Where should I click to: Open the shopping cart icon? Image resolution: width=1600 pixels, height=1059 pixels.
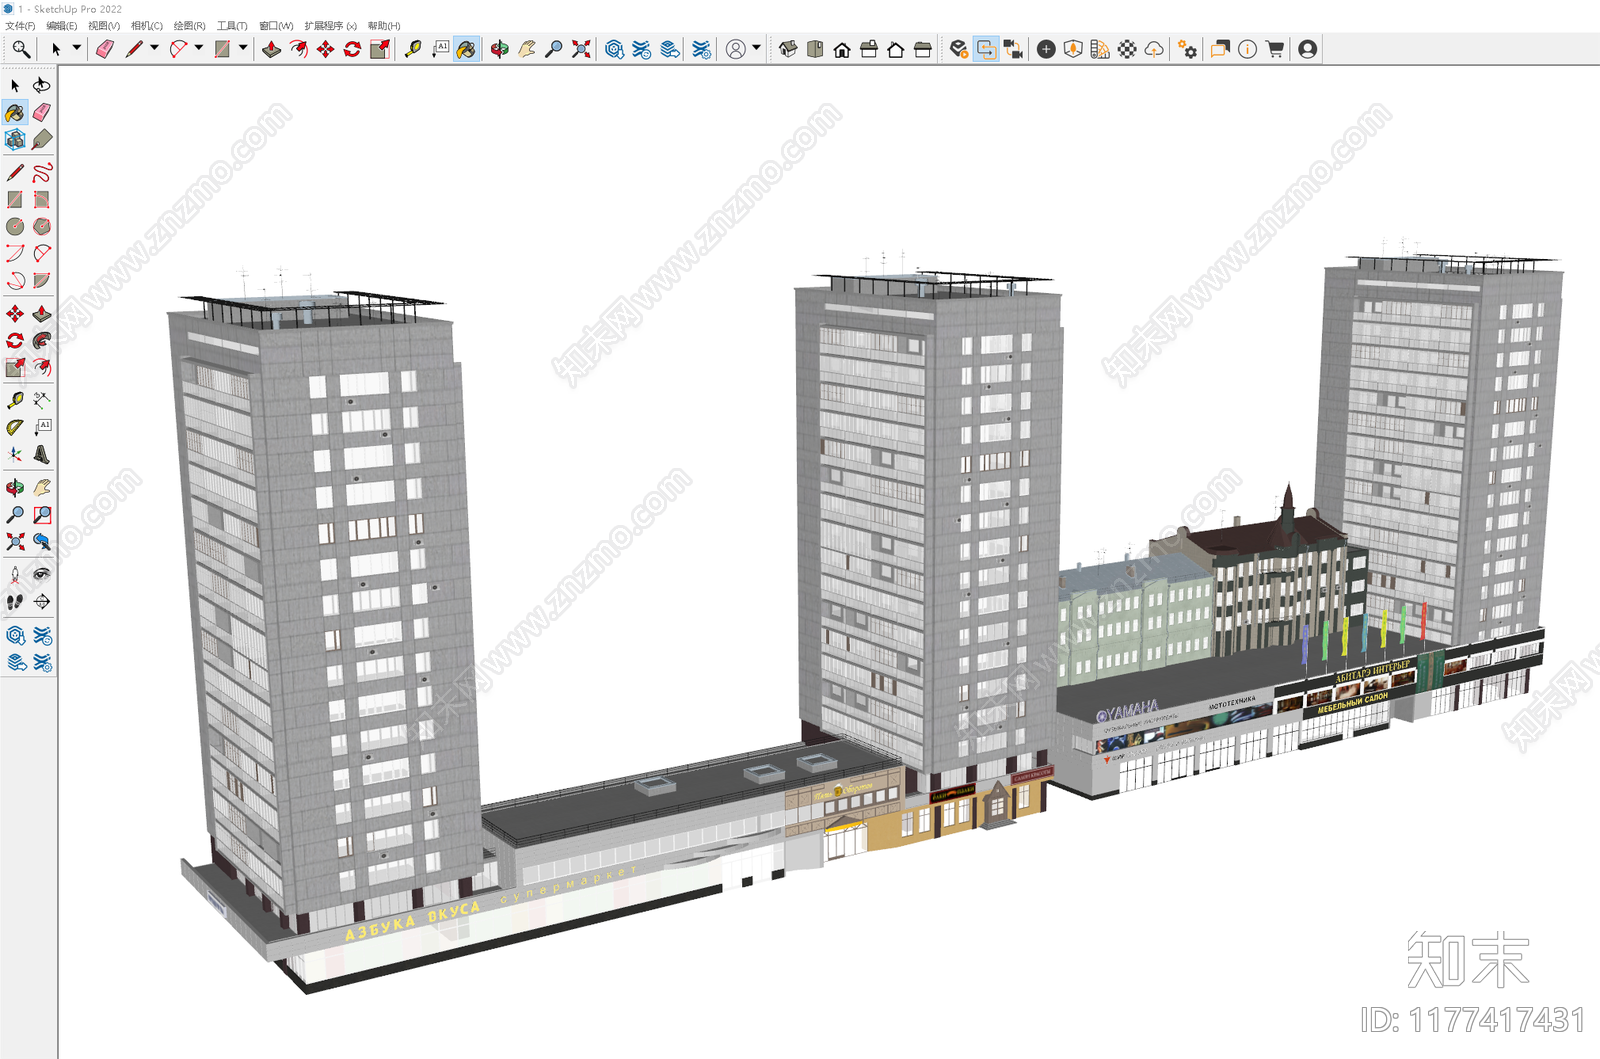(1274, 49)
